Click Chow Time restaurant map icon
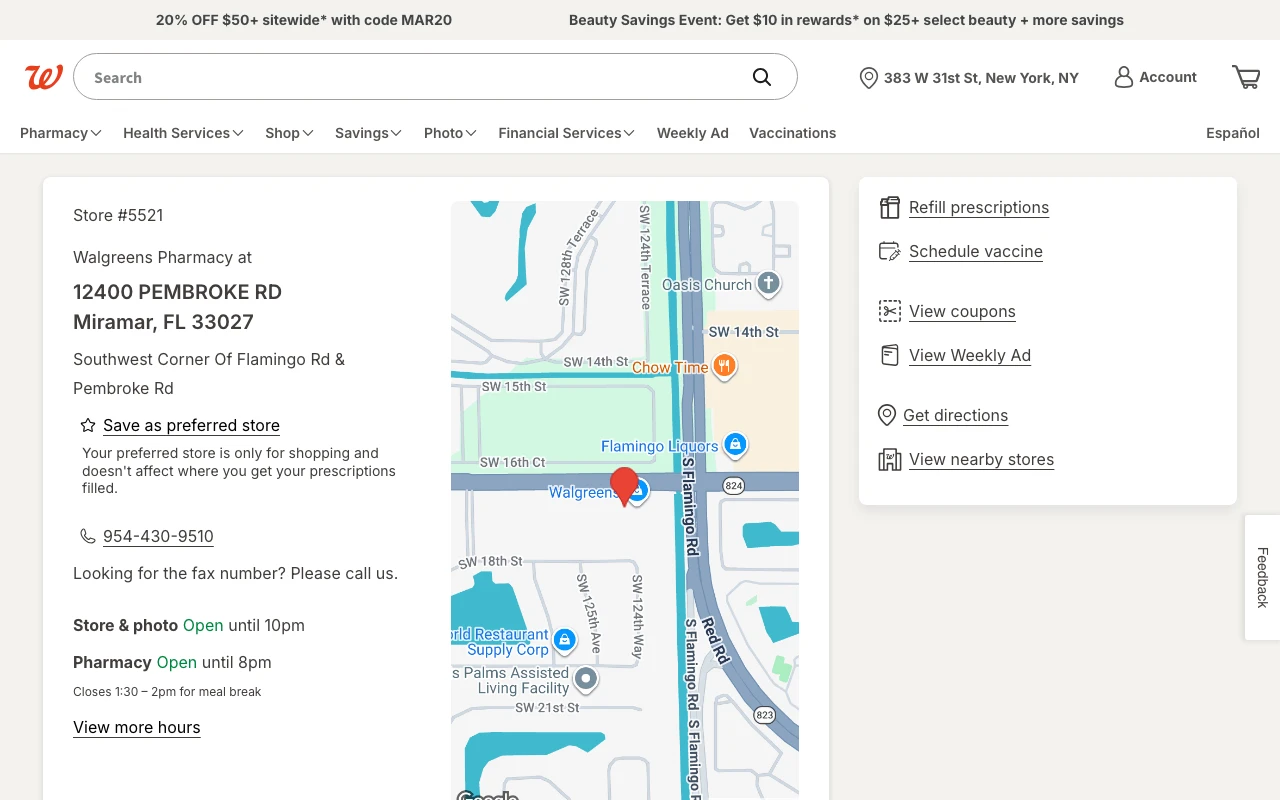 click(725, 366)
